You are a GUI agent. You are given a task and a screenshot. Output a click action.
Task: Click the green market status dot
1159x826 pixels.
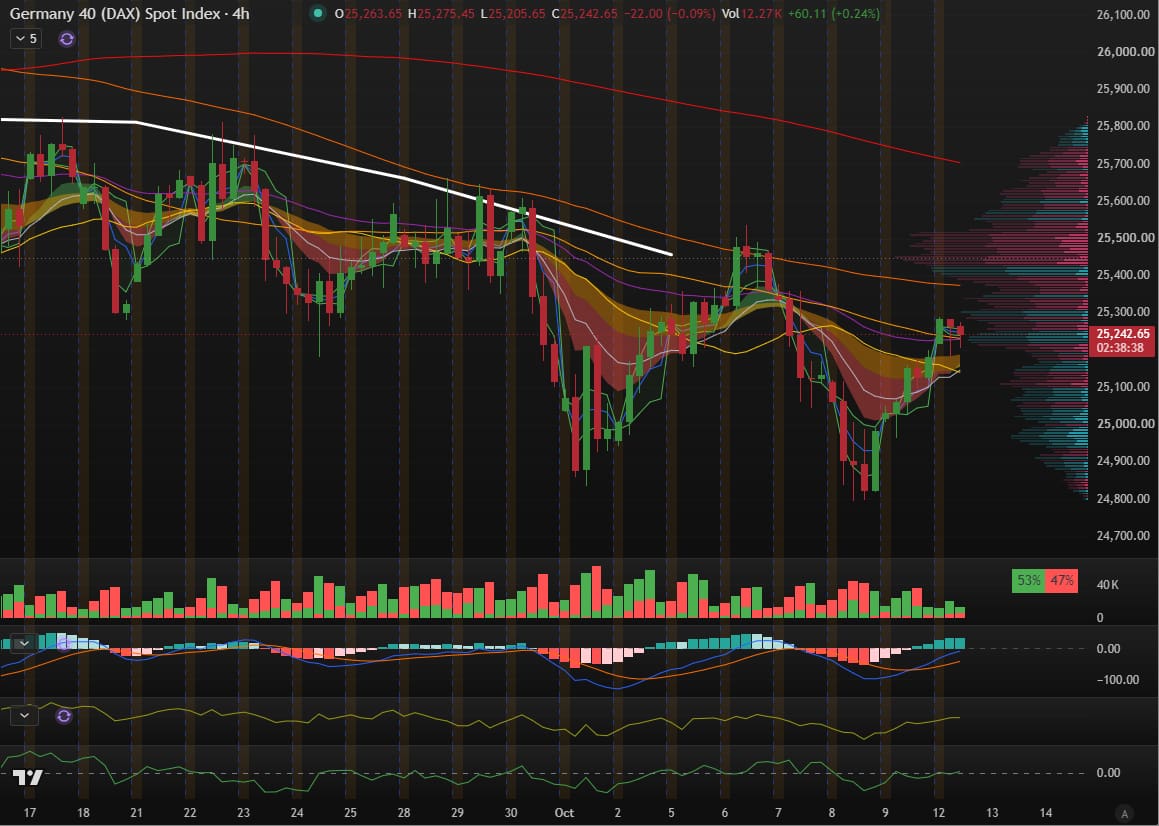318,13
